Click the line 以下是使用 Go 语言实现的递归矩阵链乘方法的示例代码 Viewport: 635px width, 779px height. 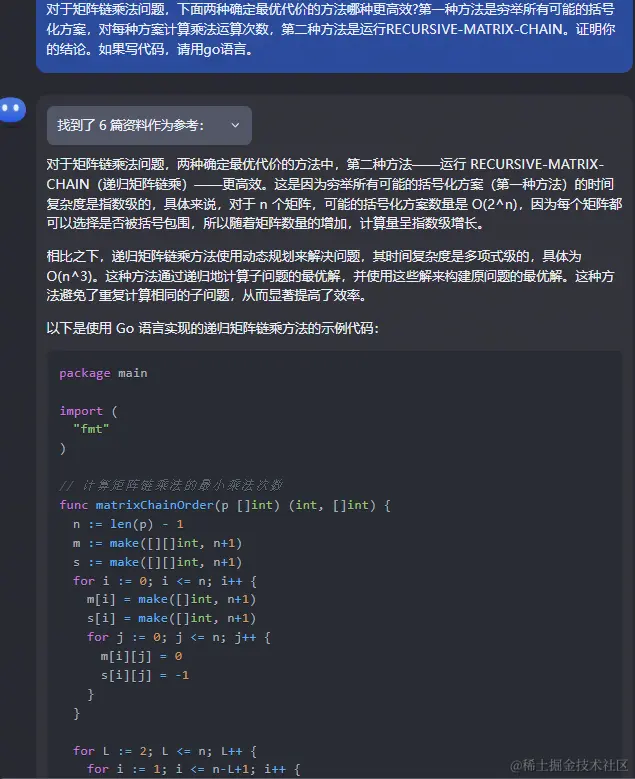213,328
